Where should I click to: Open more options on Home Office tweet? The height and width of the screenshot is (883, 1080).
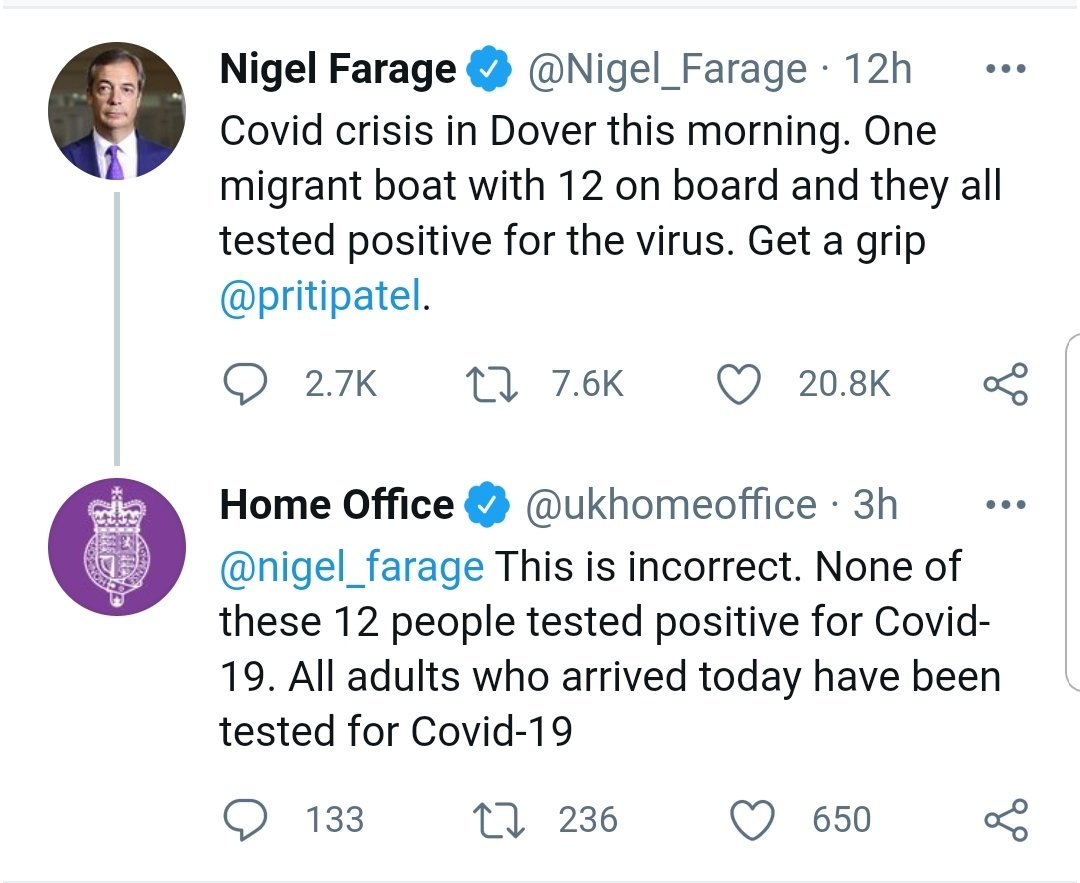tap(1005, 505)
